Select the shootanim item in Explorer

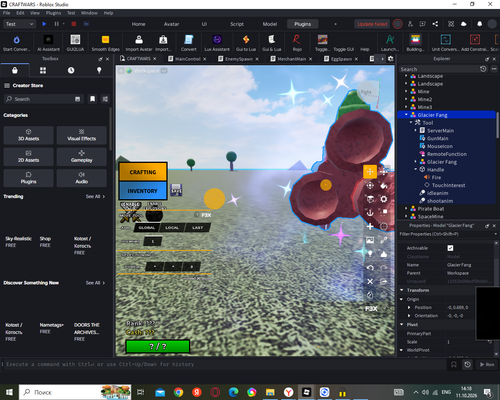440,201
